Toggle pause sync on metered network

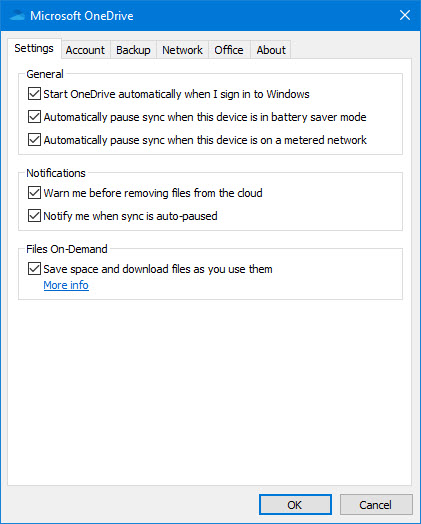[34, 140]
